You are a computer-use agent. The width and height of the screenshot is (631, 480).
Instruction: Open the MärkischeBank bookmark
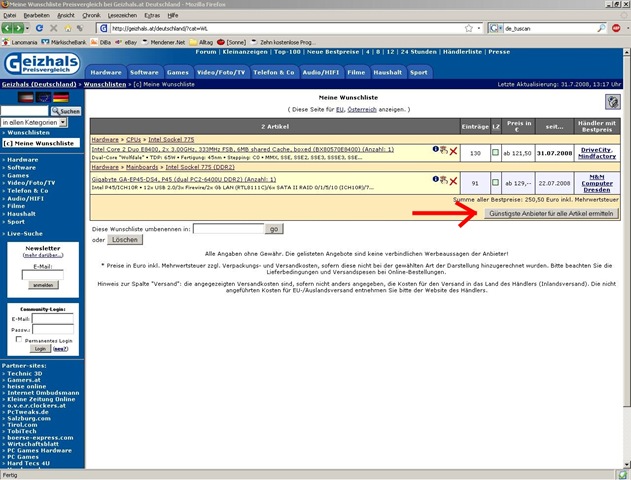64,42
